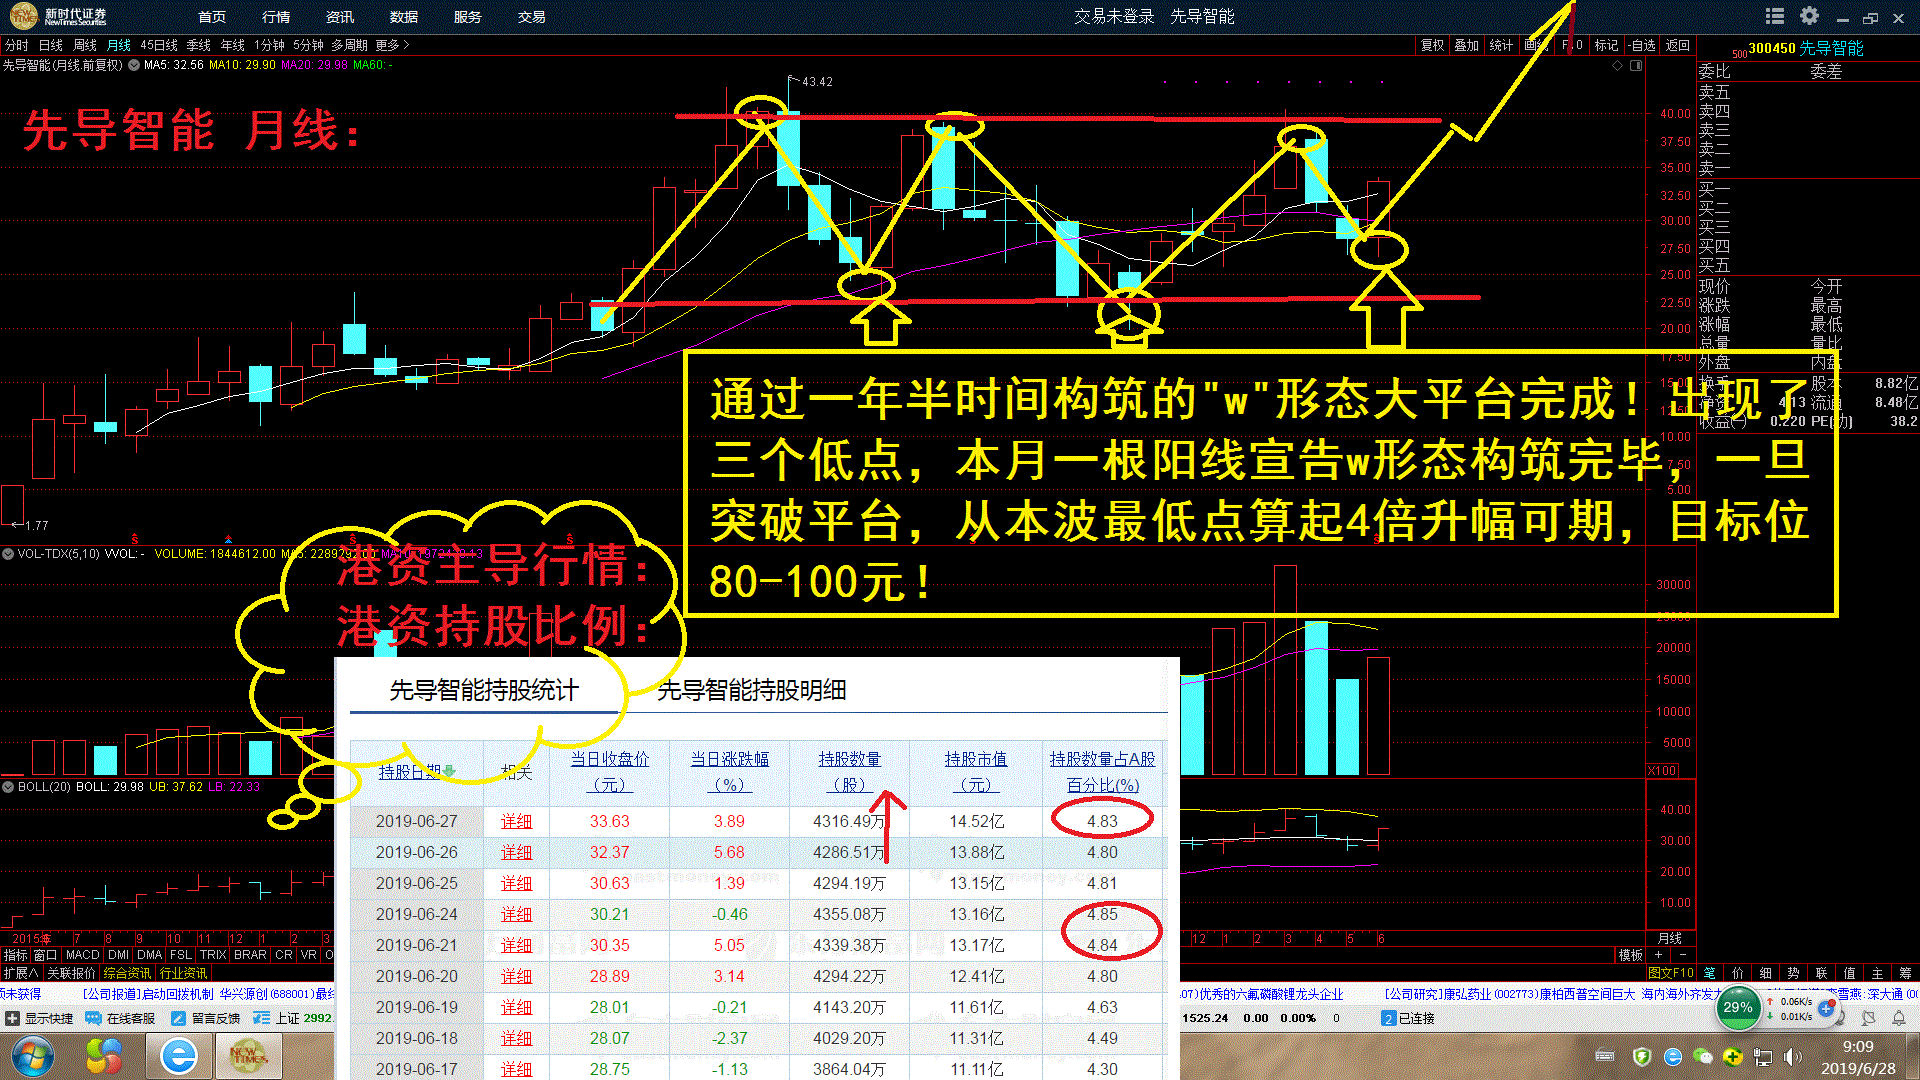Select 月线 period
The image size is (1920, 1080).
118,45
